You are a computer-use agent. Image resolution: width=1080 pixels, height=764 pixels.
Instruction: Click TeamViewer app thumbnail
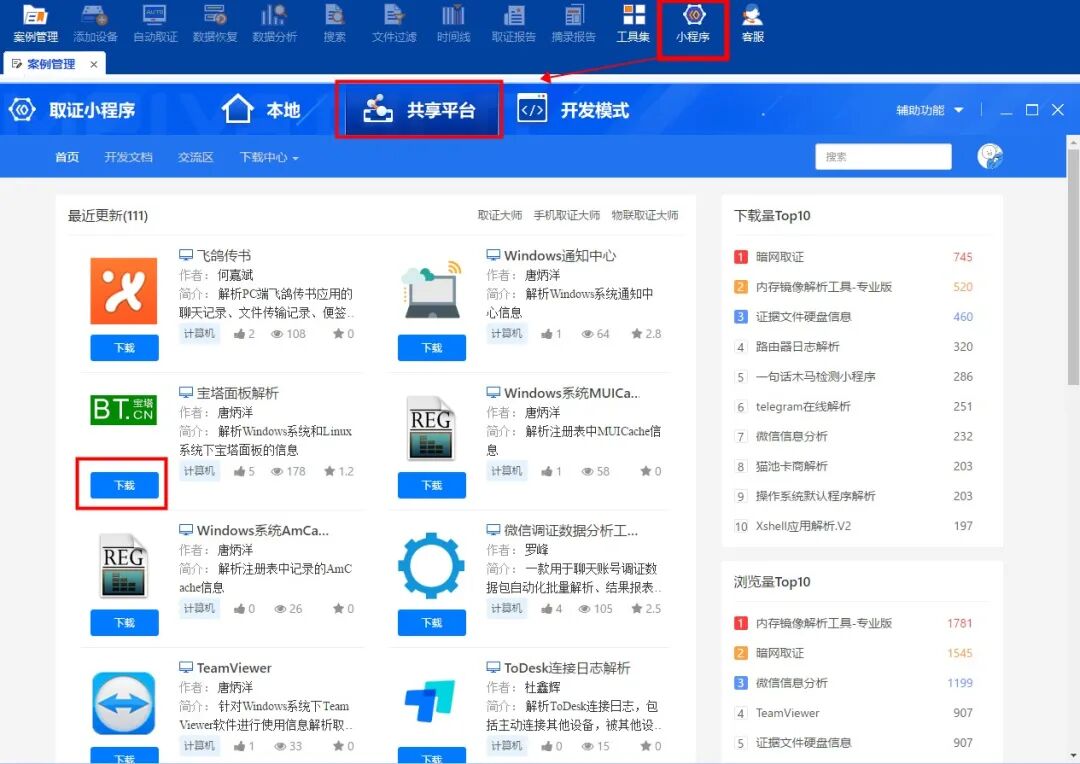(x=124, y=703)
